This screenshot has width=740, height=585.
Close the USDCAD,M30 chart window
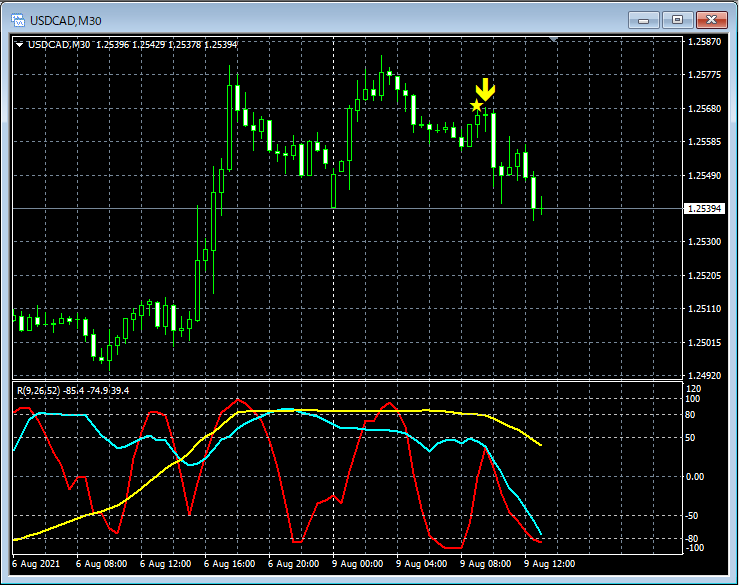point(711,20)
